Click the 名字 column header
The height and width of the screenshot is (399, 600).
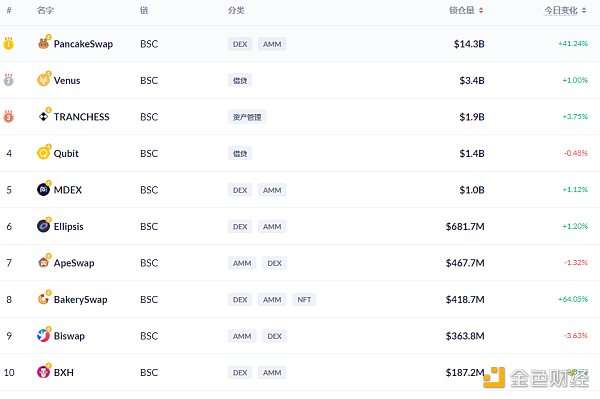pos(45,10)
